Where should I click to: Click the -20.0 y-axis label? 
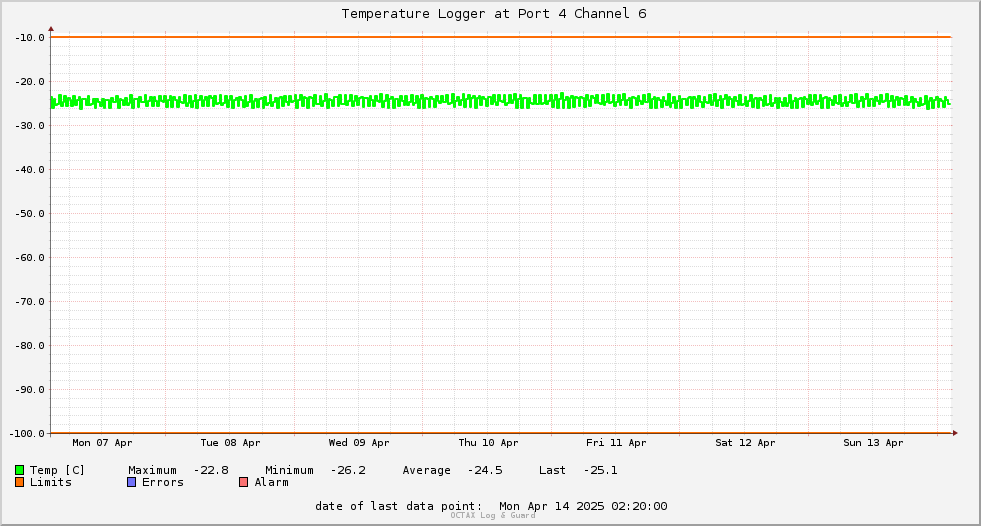pos(30,81)
